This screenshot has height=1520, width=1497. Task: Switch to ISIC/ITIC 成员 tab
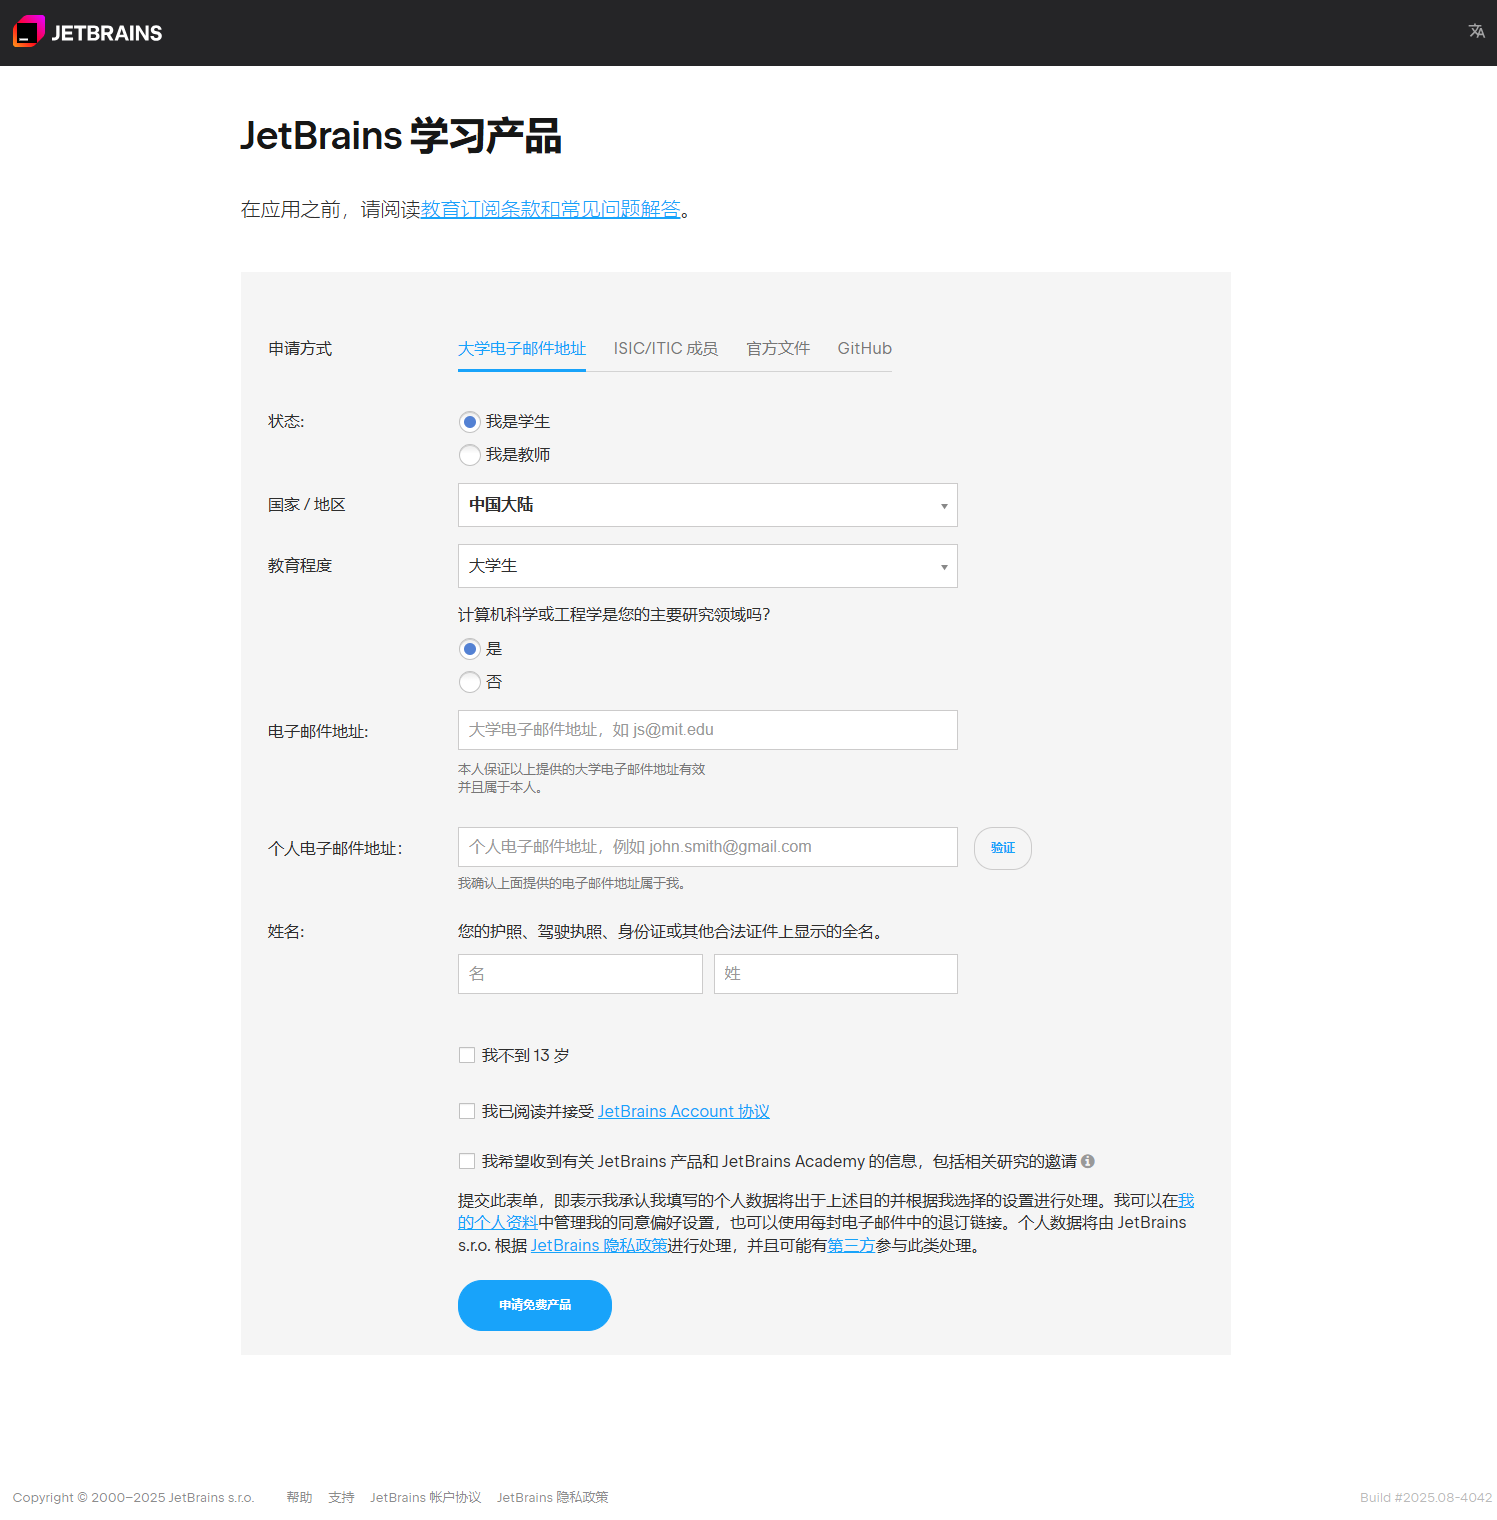tap(666, 348)
